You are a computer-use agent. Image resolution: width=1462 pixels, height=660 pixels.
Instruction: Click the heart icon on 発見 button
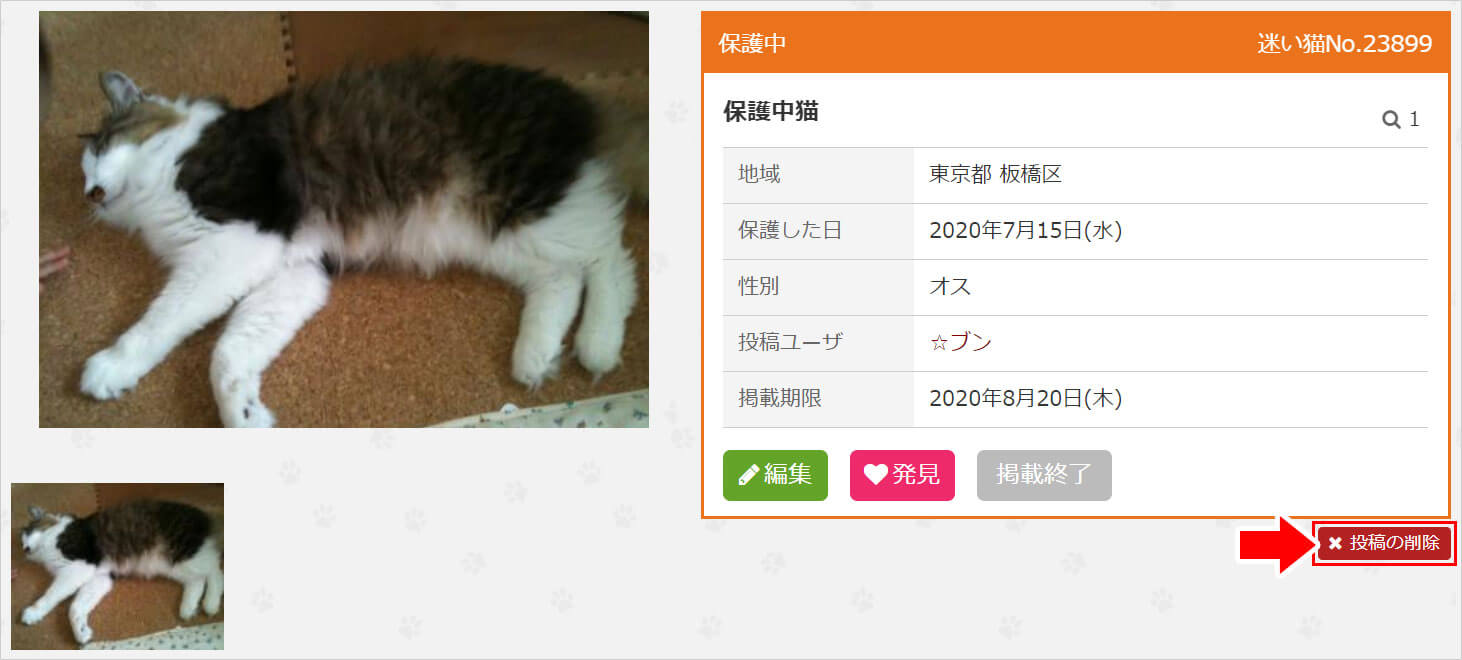(876, 475)
